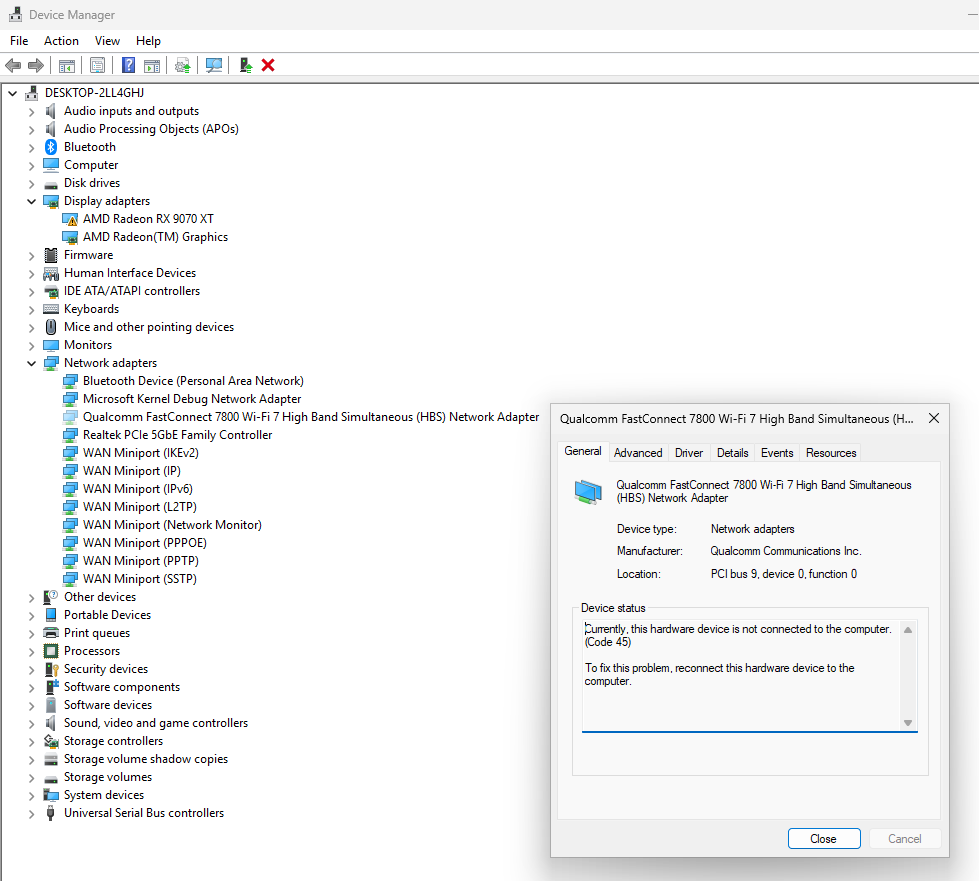This screenshot has height=881, width=979.
Task: Click the Firmware chip icon
Action: 51,255
